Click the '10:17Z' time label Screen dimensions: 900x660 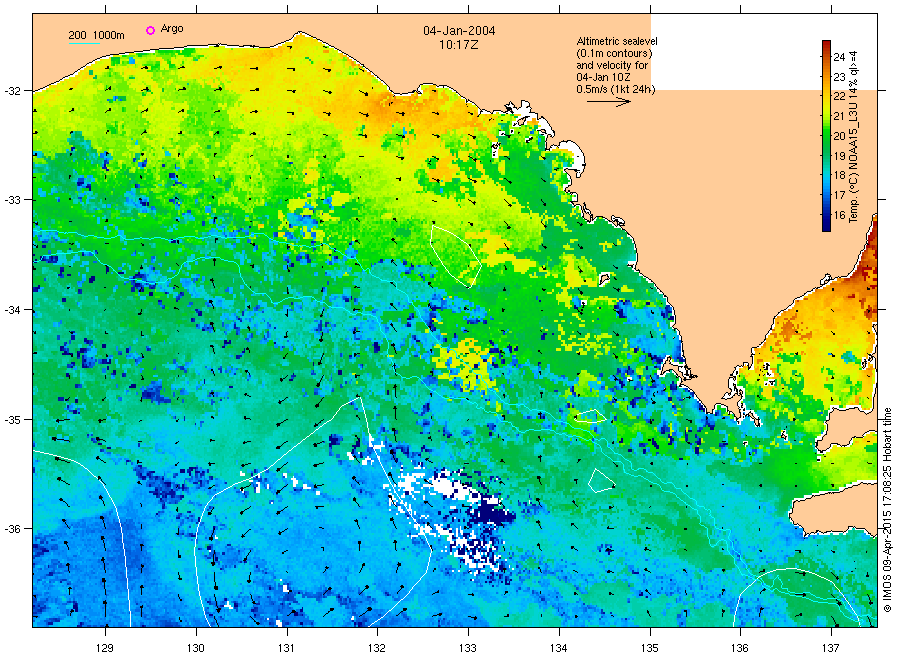[459, 45]
